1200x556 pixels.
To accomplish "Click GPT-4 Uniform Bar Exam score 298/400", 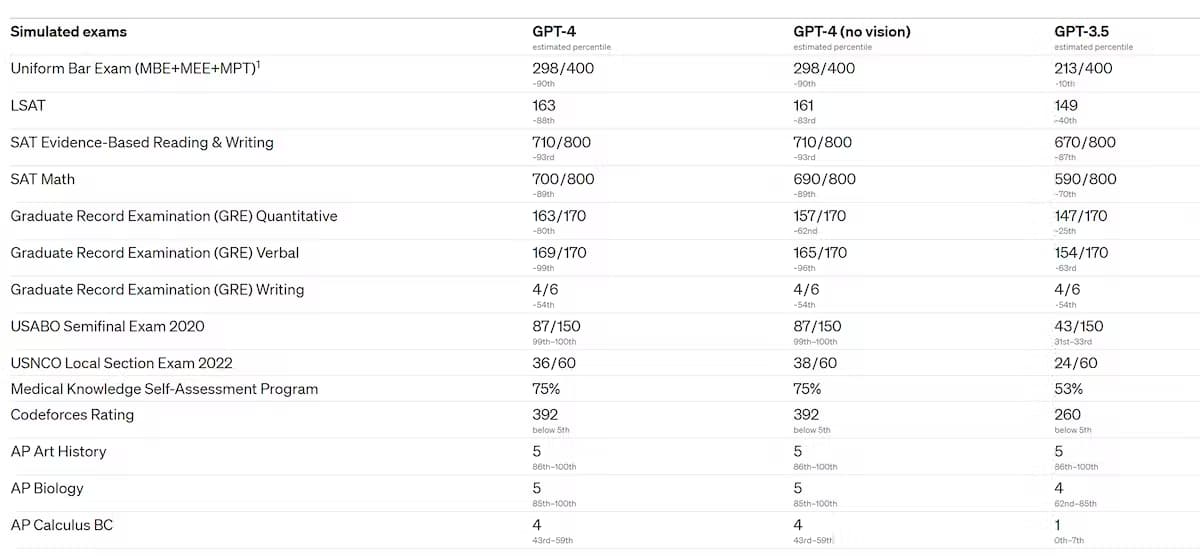I will (x=563, y=68).
